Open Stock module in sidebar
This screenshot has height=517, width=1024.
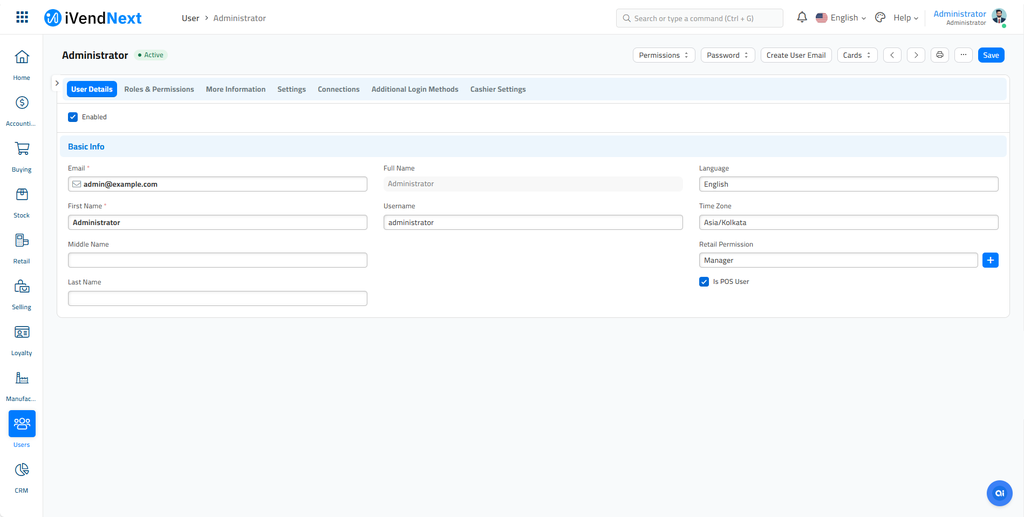click(x=22, y=202)
